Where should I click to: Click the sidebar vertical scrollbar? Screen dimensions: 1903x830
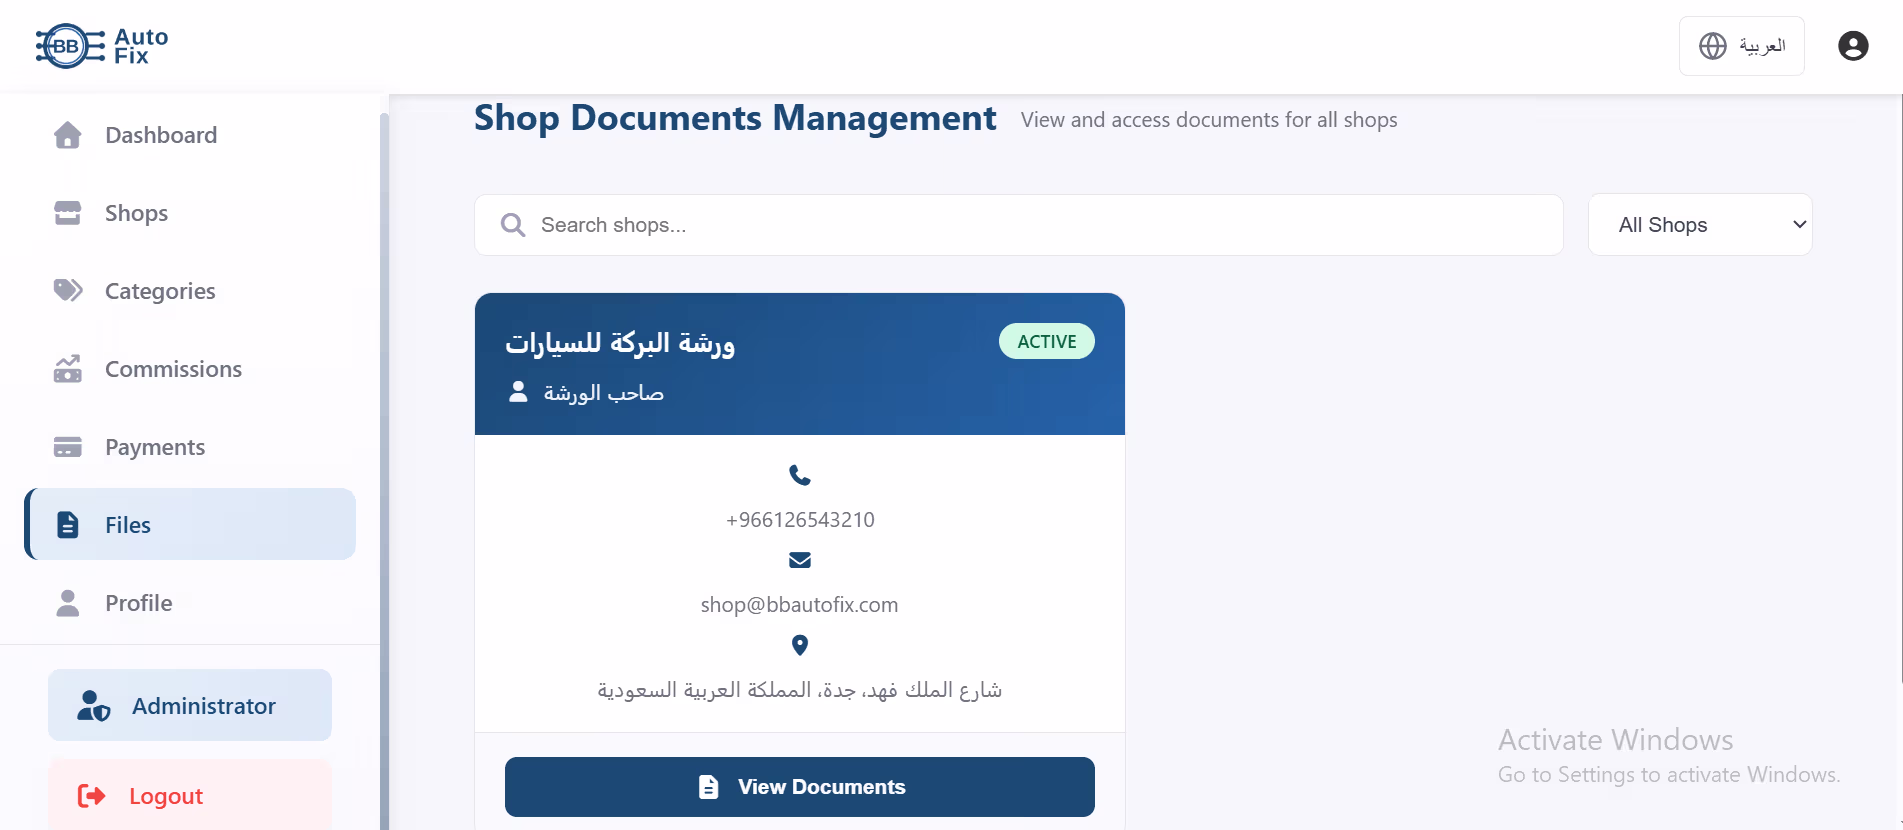tap(384, 470)
